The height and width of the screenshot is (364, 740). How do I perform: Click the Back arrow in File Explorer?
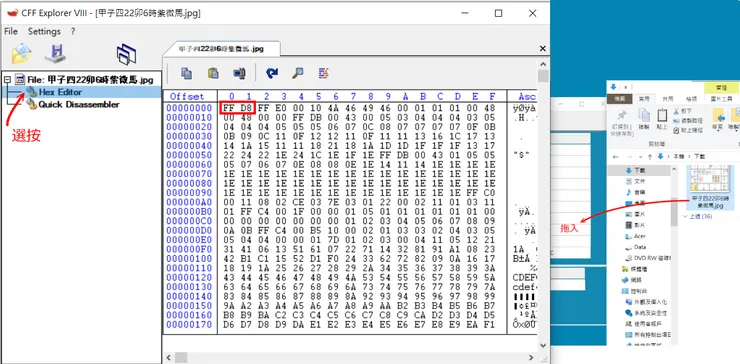pos(615,156)
